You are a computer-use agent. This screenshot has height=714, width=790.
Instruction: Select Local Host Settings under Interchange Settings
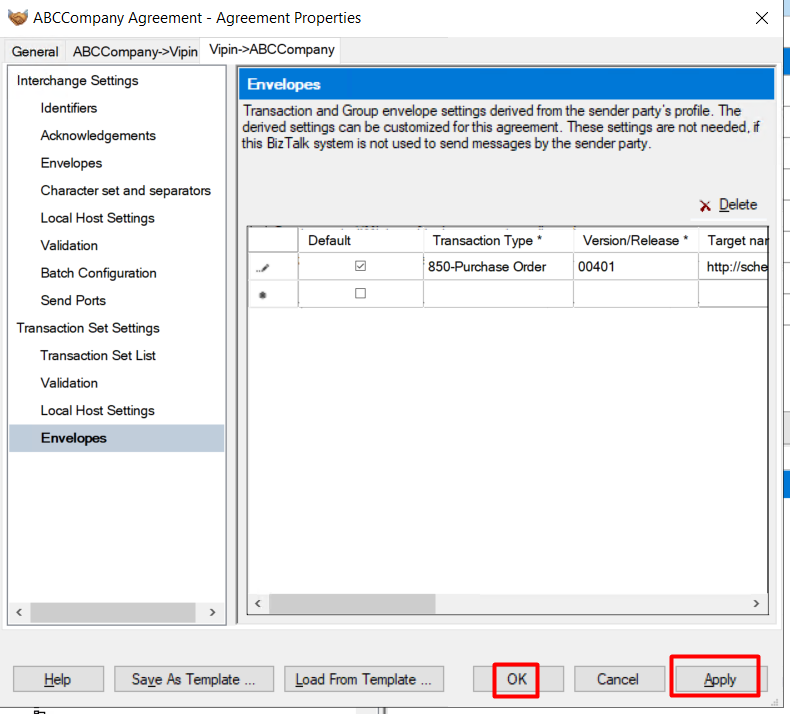97,218
